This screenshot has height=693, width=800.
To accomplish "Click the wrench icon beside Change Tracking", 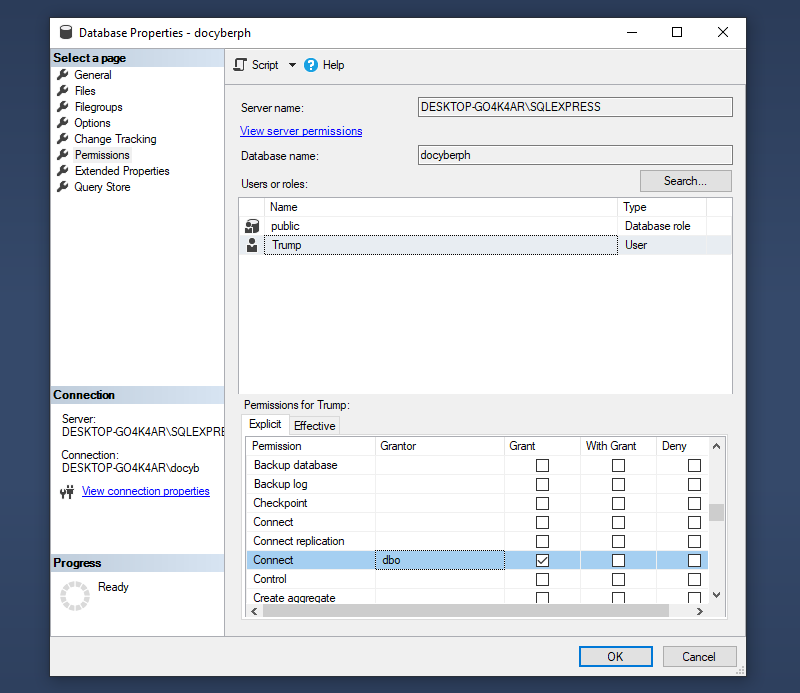I will pyautogui.click(x=63, y=139).
